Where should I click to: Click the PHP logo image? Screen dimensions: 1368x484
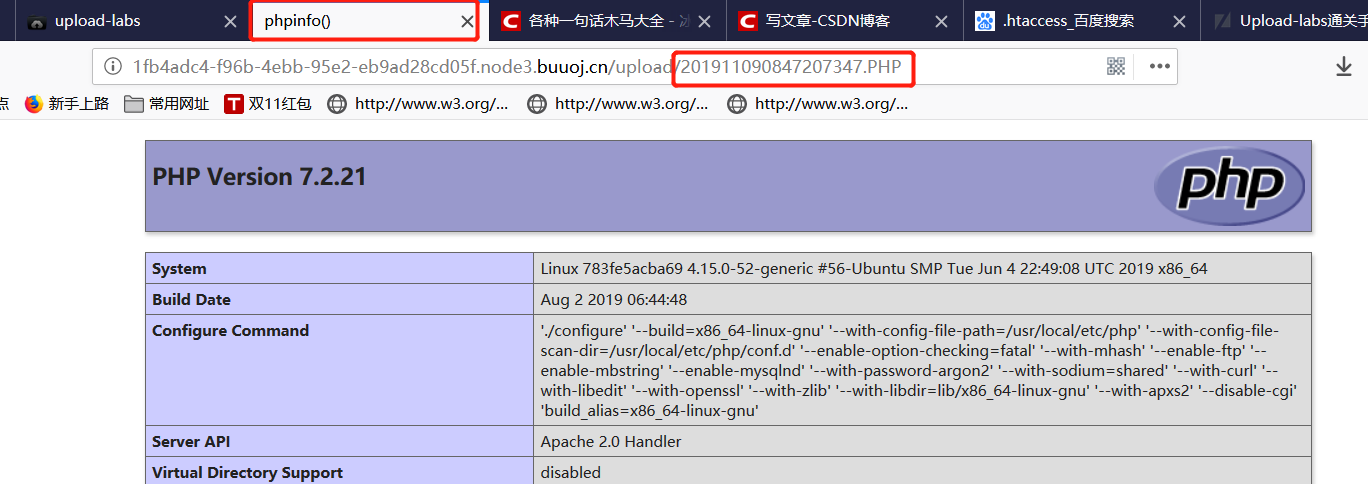(1229, 185)
